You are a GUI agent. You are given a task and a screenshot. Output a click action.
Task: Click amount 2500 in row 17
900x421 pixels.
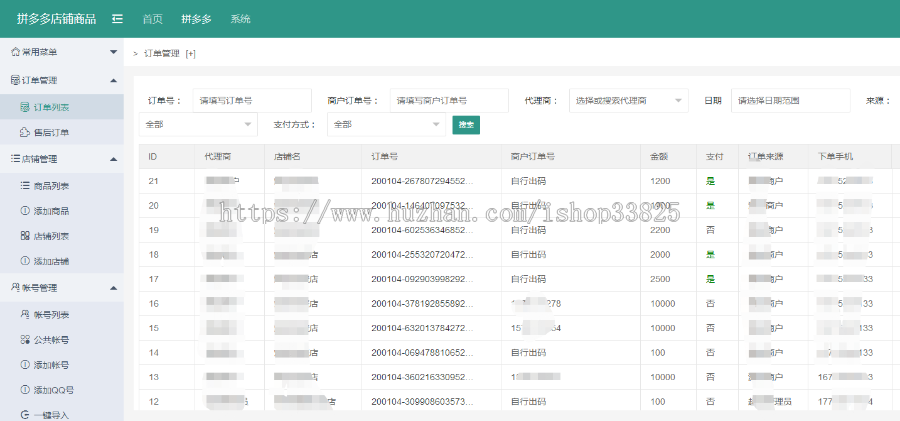pyautogui.click(x=660, y=279)
